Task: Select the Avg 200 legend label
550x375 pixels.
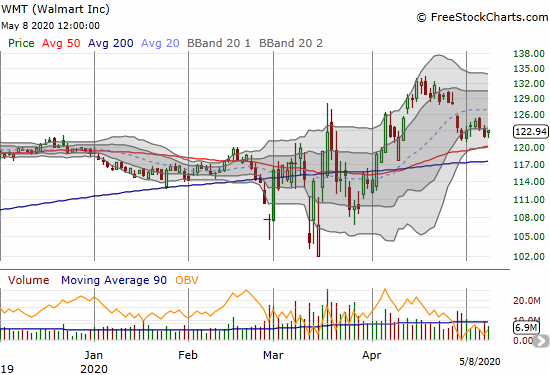Action: click(110, 43)
